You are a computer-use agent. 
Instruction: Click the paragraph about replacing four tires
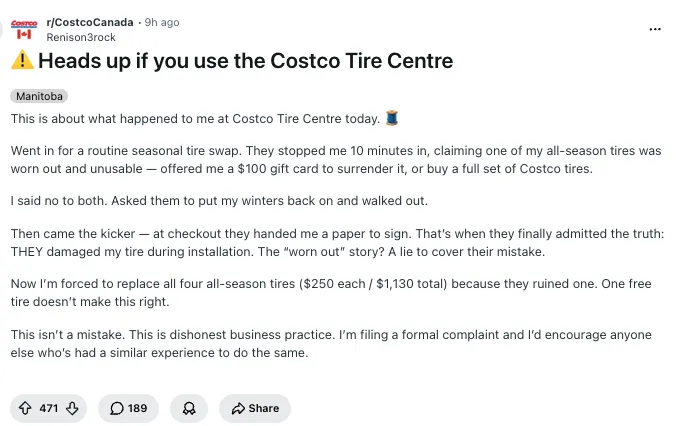336,293
